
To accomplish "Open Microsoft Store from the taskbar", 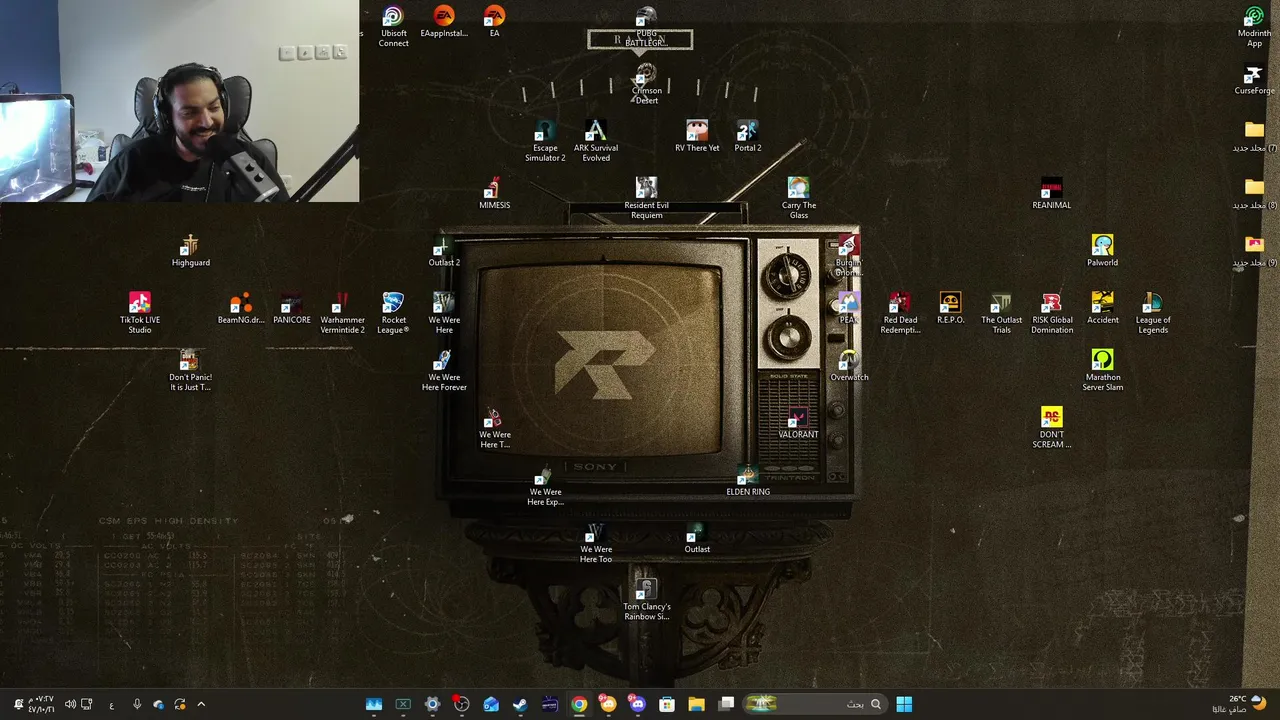I will pyautogui.click(x=667, y=704).
